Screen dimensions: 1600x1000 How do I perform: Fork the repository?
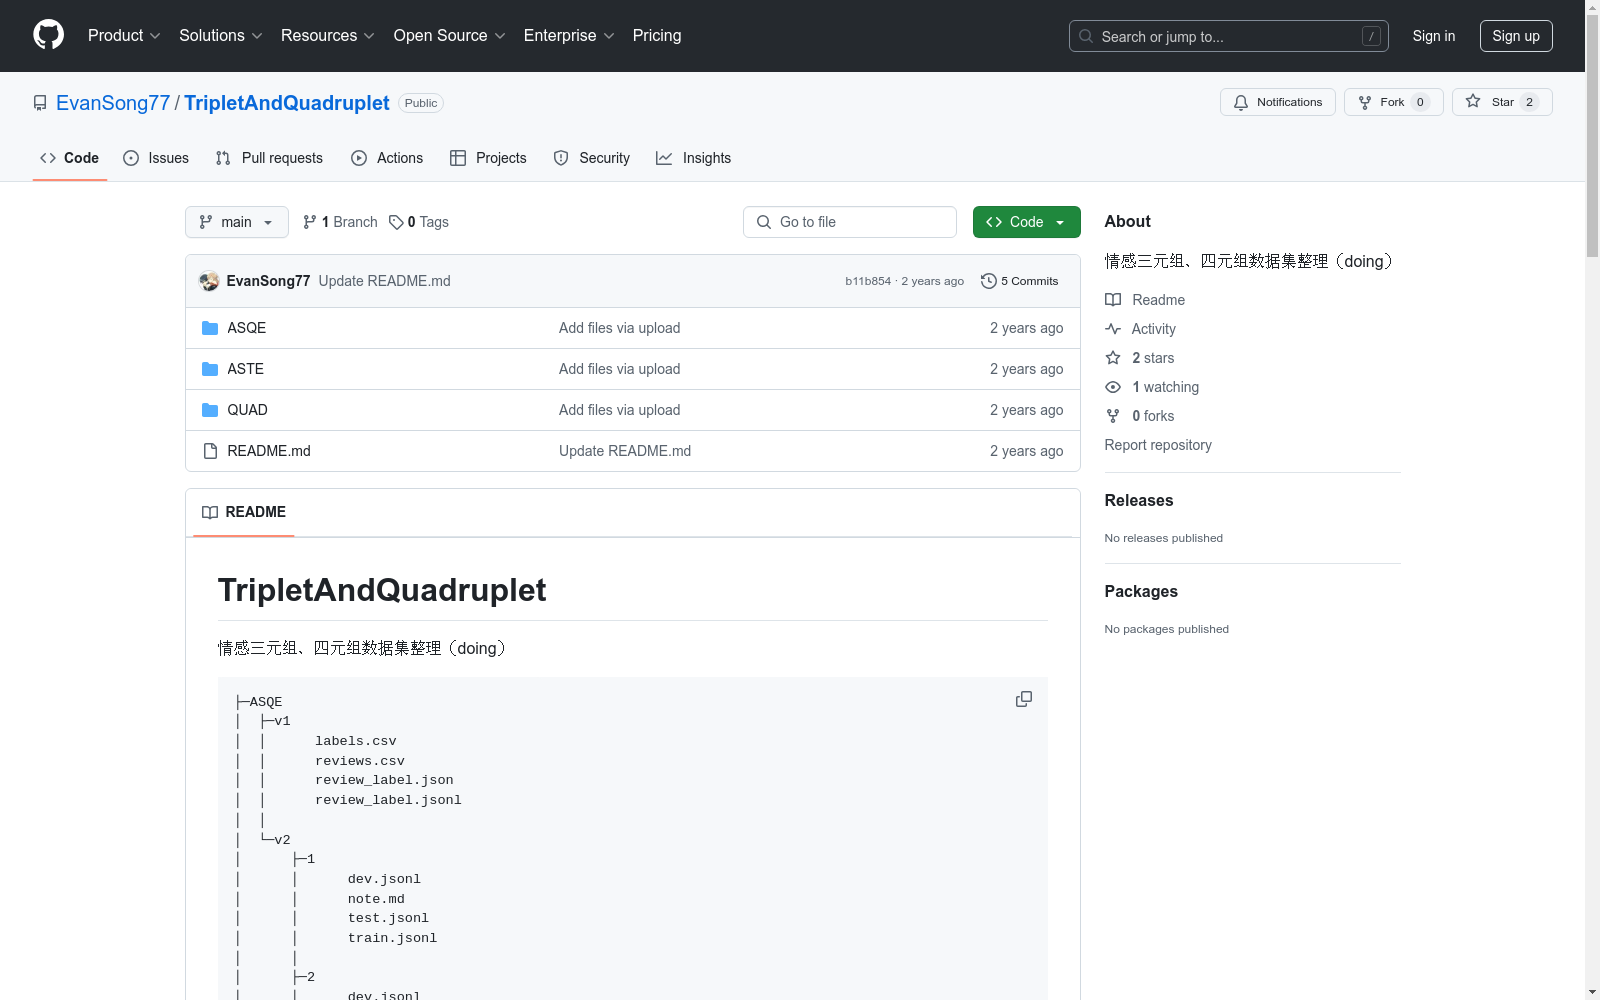pyautogui.click(x=1393, y=102)
